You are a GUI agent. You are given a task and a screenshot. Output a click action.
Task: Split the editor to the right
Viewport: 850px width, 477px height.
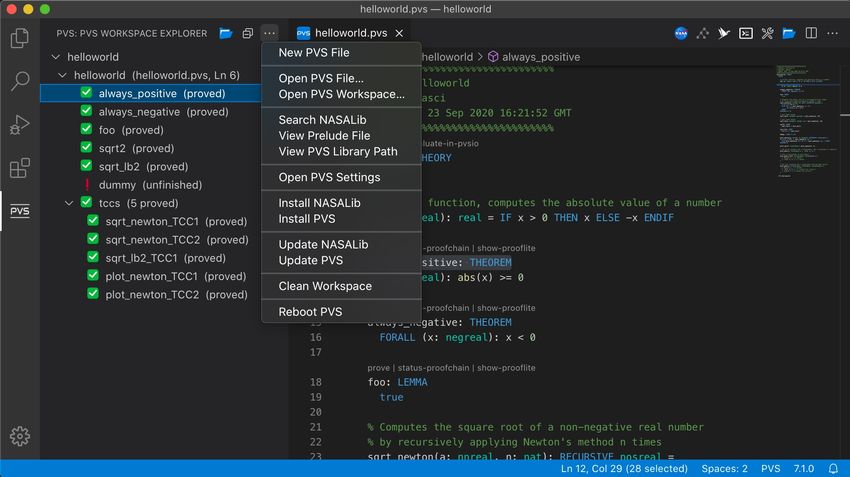[x=811, y=34]
